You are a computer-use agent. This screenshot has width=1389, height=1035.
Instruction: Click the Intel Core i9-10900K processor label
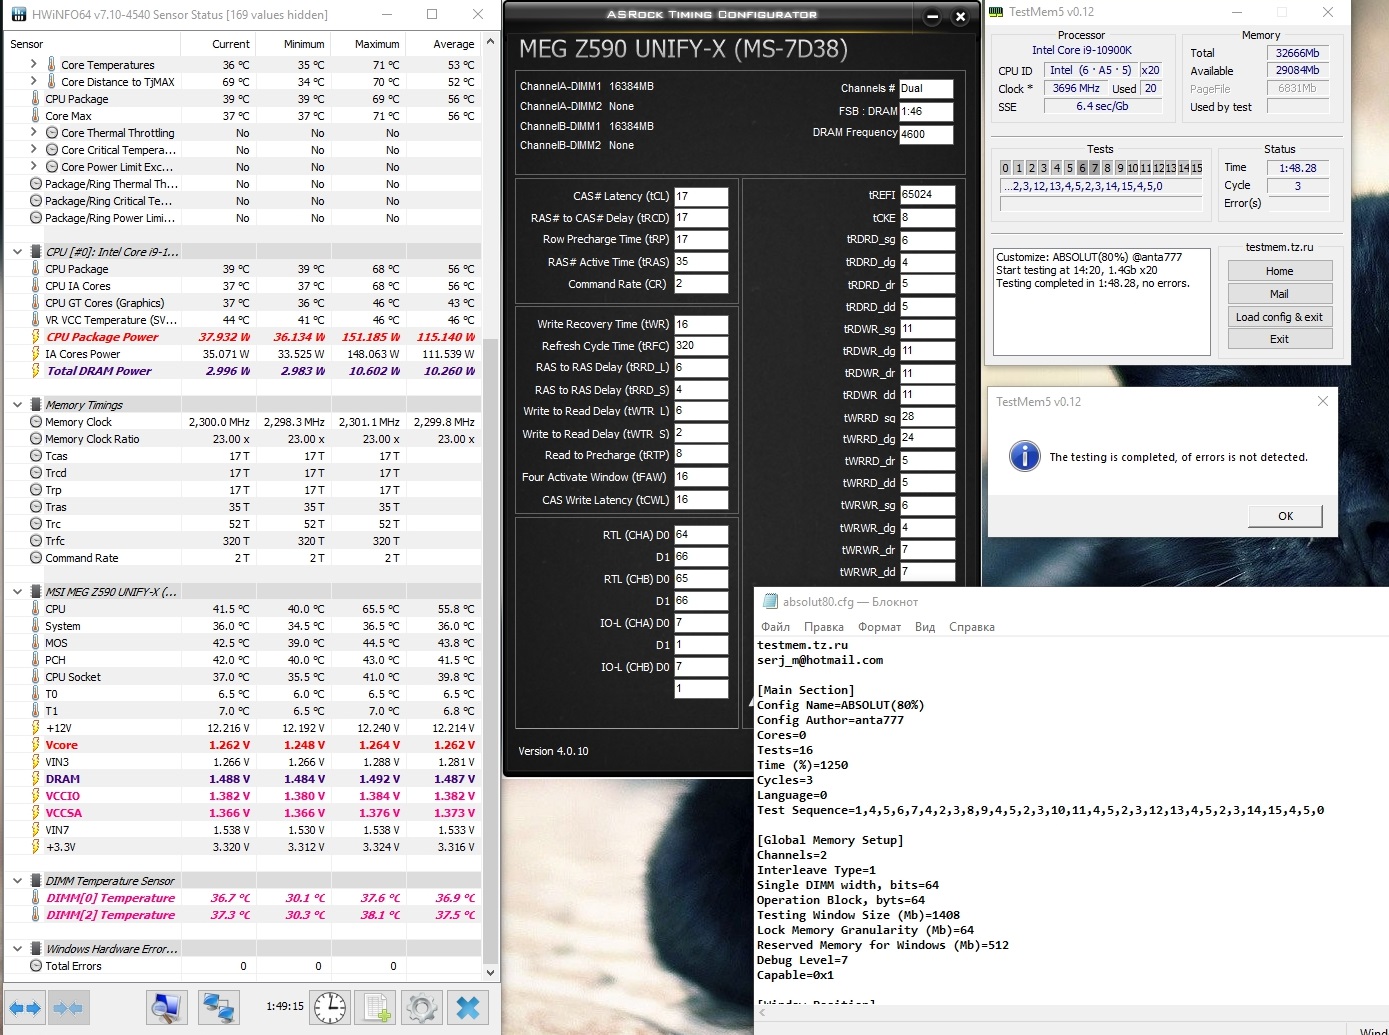pyautogui.click(x=1082, y=50)
